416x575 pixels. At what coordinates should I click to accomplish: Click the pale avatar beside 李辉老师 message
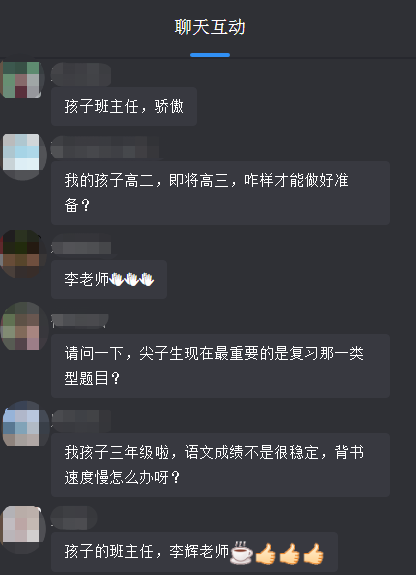click(x=23, y=530)
